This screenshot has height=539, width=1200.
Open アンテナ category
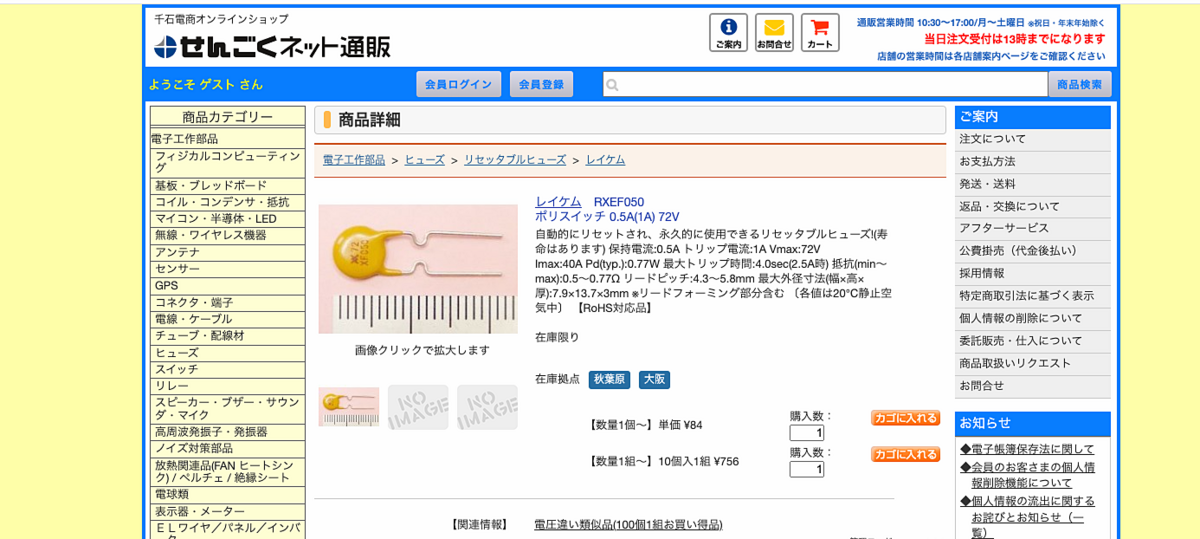pos(227,252)
